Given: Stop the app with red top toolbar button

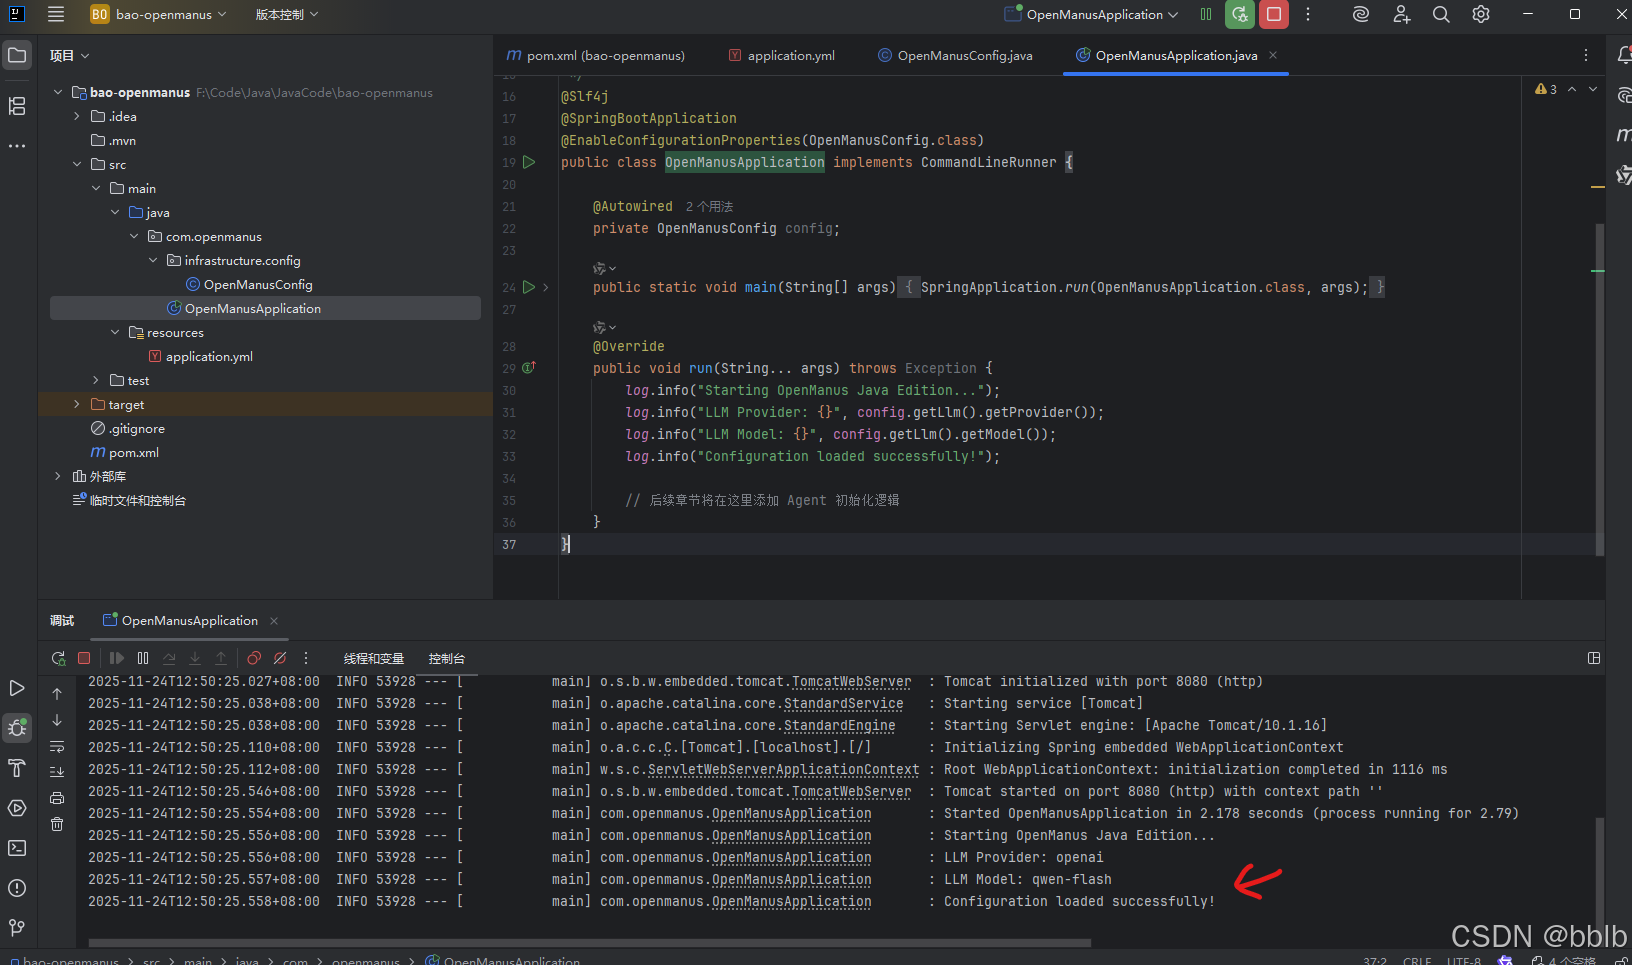Looking at the screenshot, I should click(x=1274, y=14).
